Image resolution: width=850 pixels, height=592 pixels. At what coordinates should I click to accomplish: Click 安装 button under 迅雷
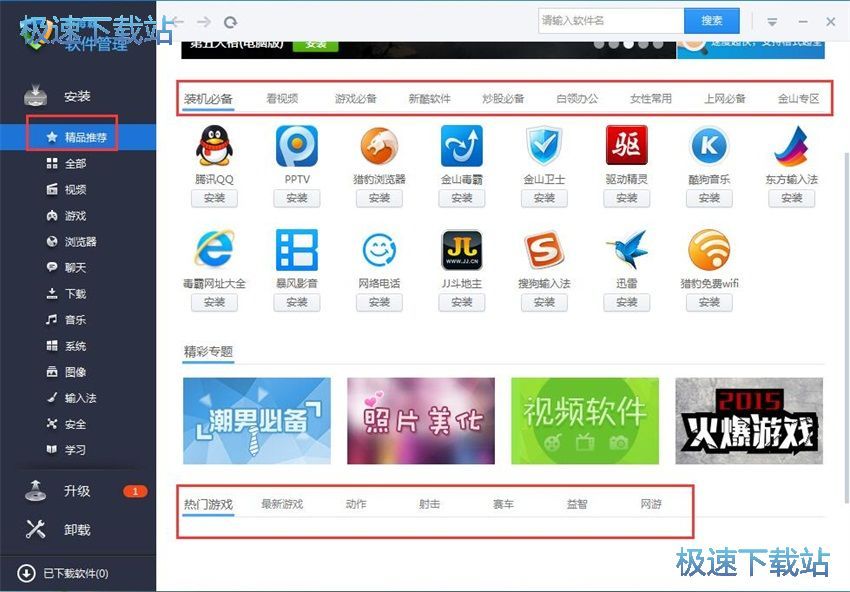click(x=627, y=303)
